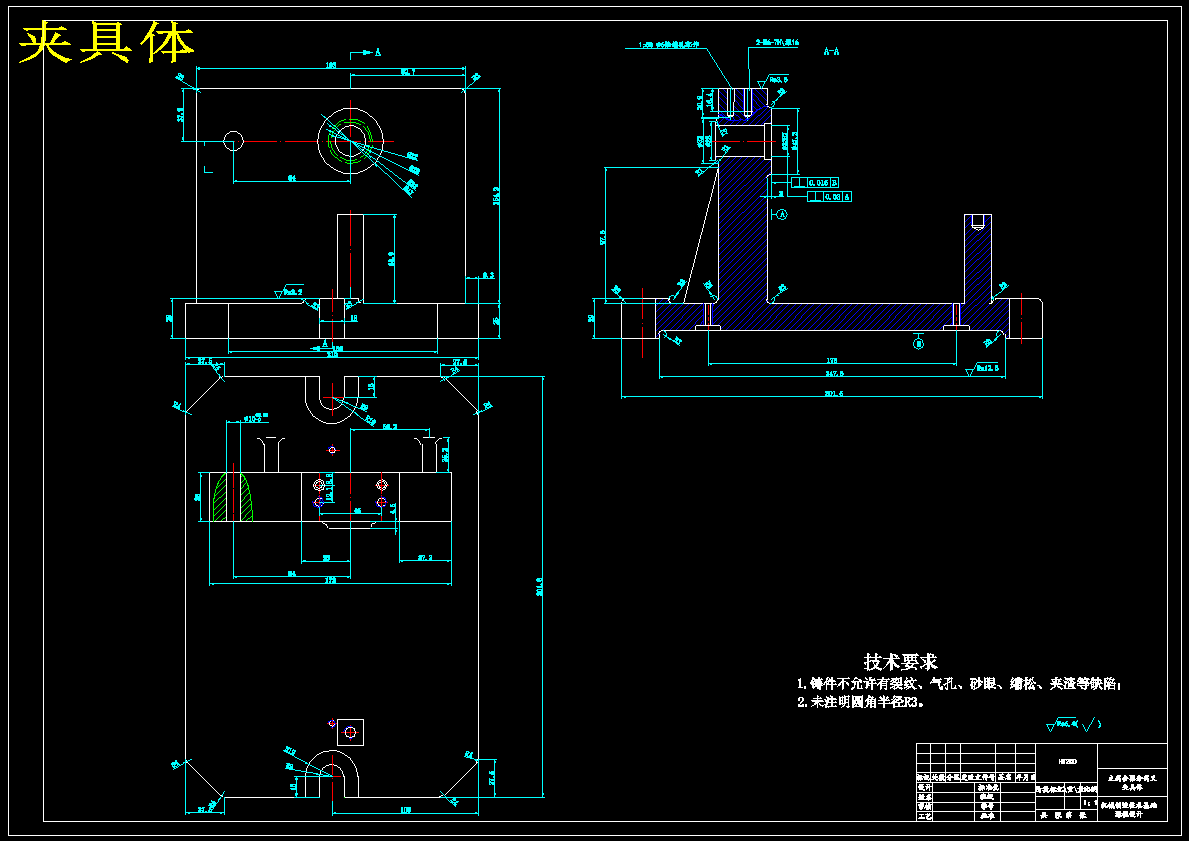Select the Ra12.5 surface roughness symbol
1189x841 pixels.
982,369
